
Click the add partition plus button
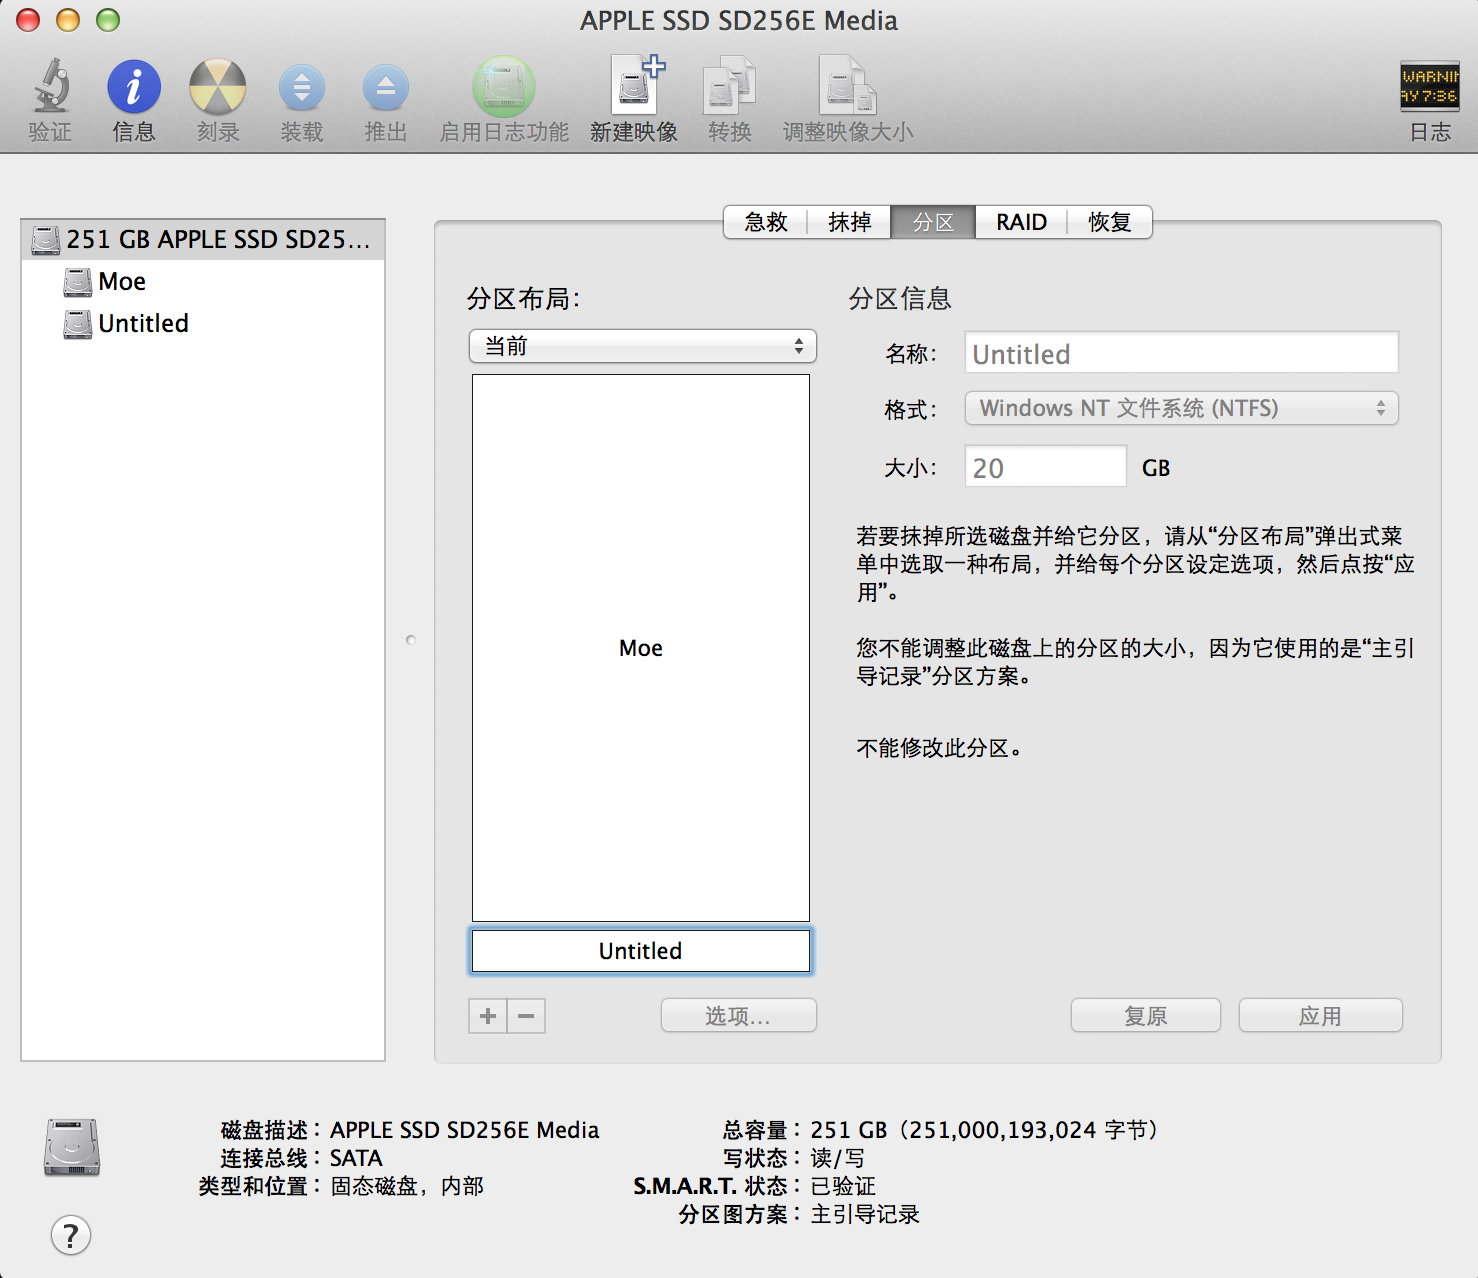(x=488, y=1016)
